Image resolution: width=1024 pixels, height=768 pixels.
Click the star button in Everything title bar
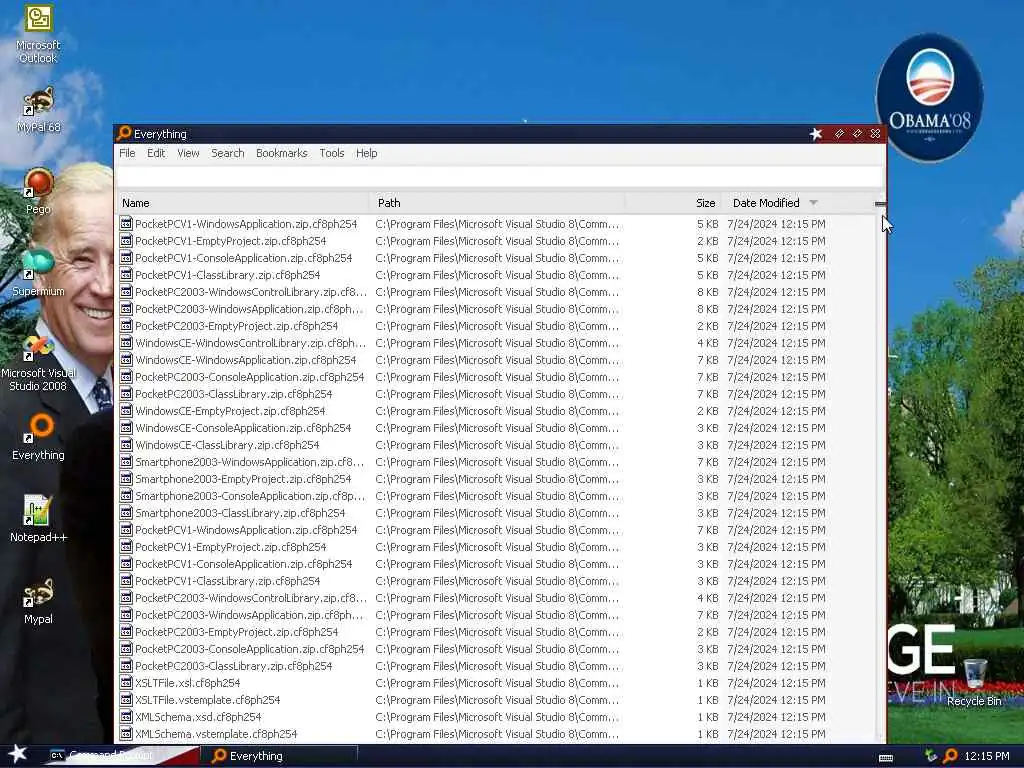tap(816, 134)
